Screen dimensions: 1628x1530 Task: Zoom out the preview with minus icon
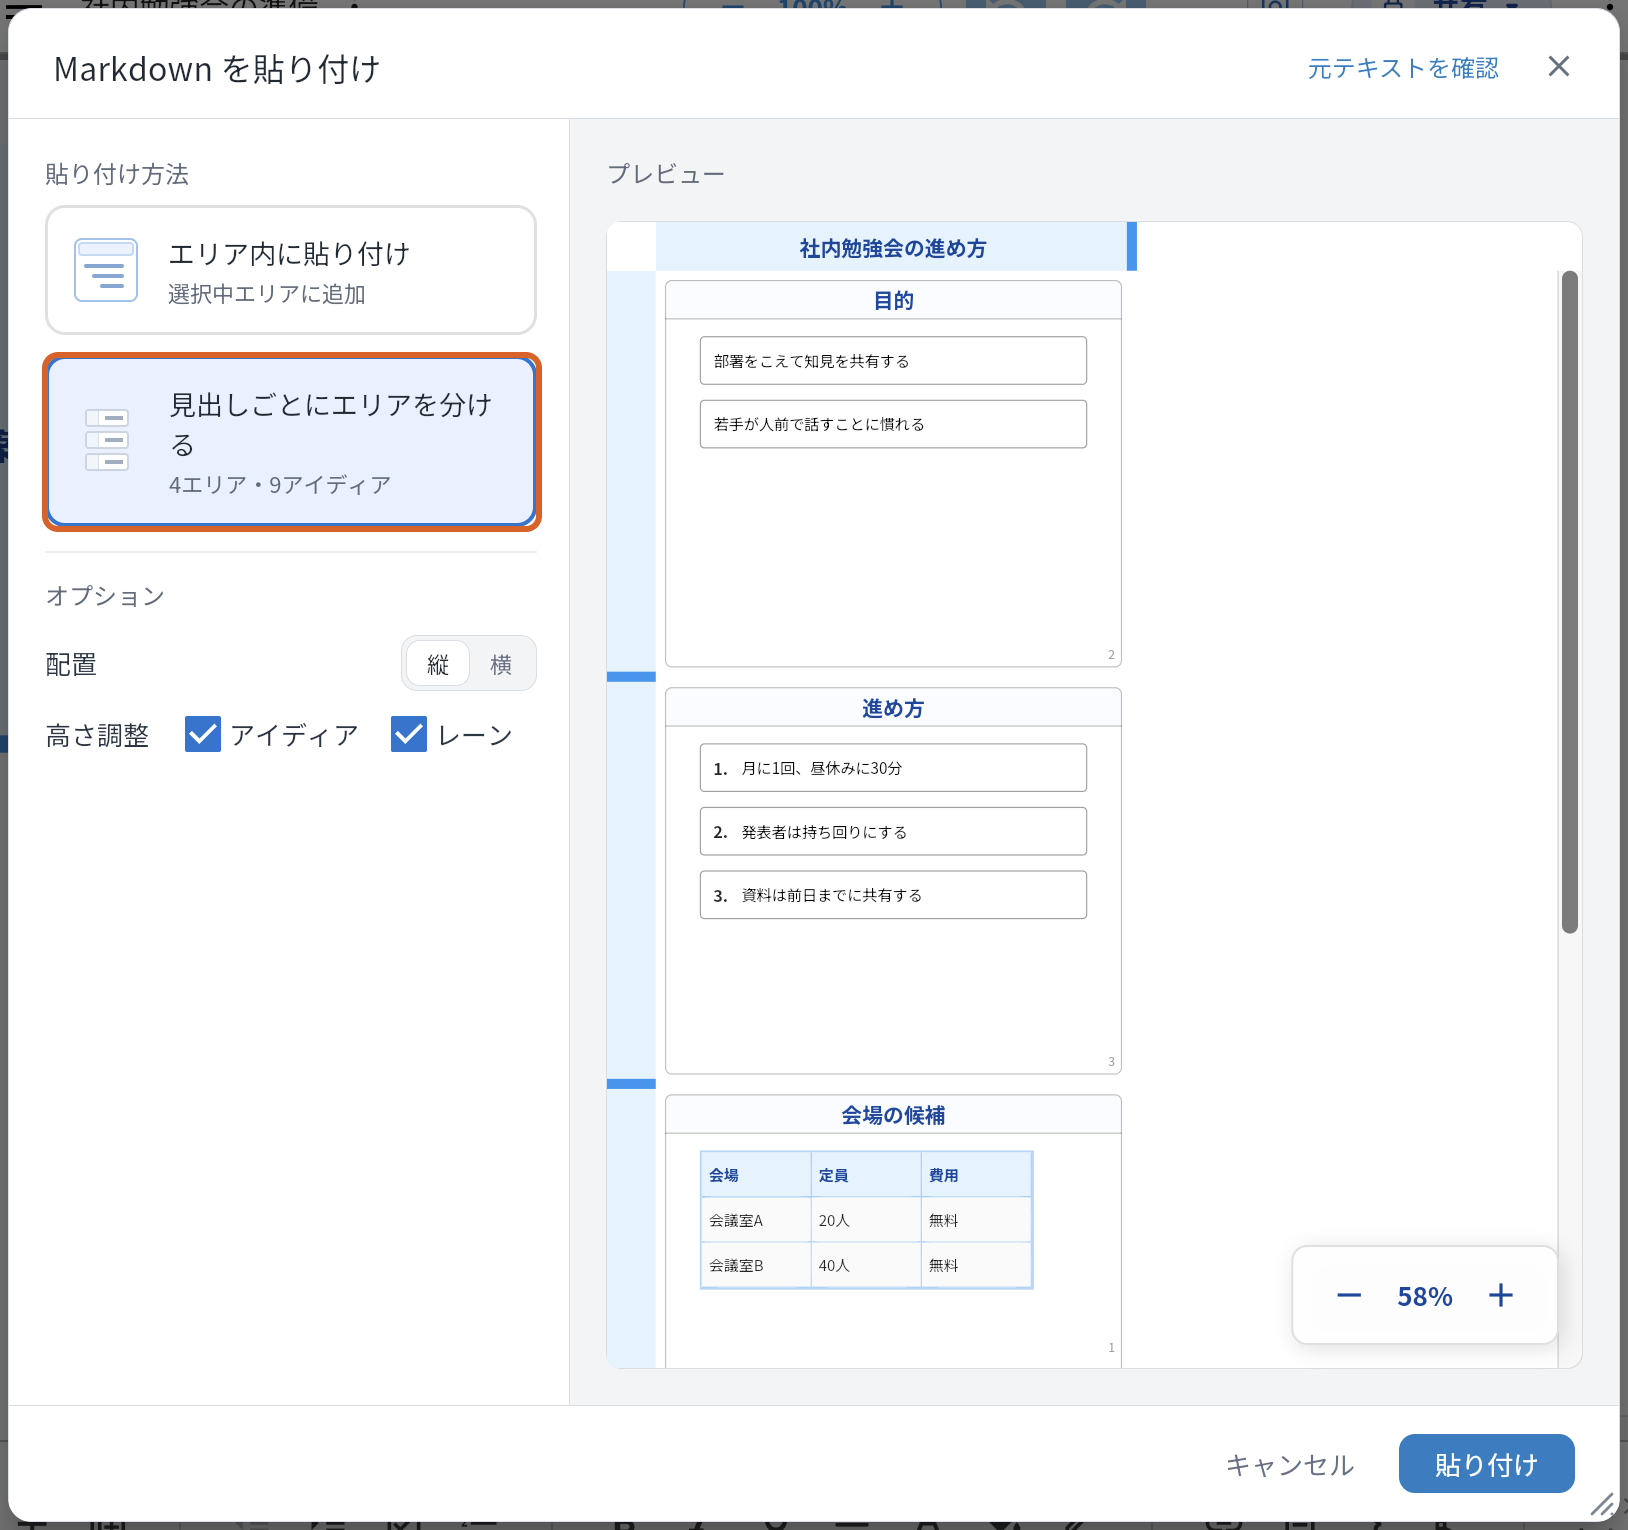1349,1296
